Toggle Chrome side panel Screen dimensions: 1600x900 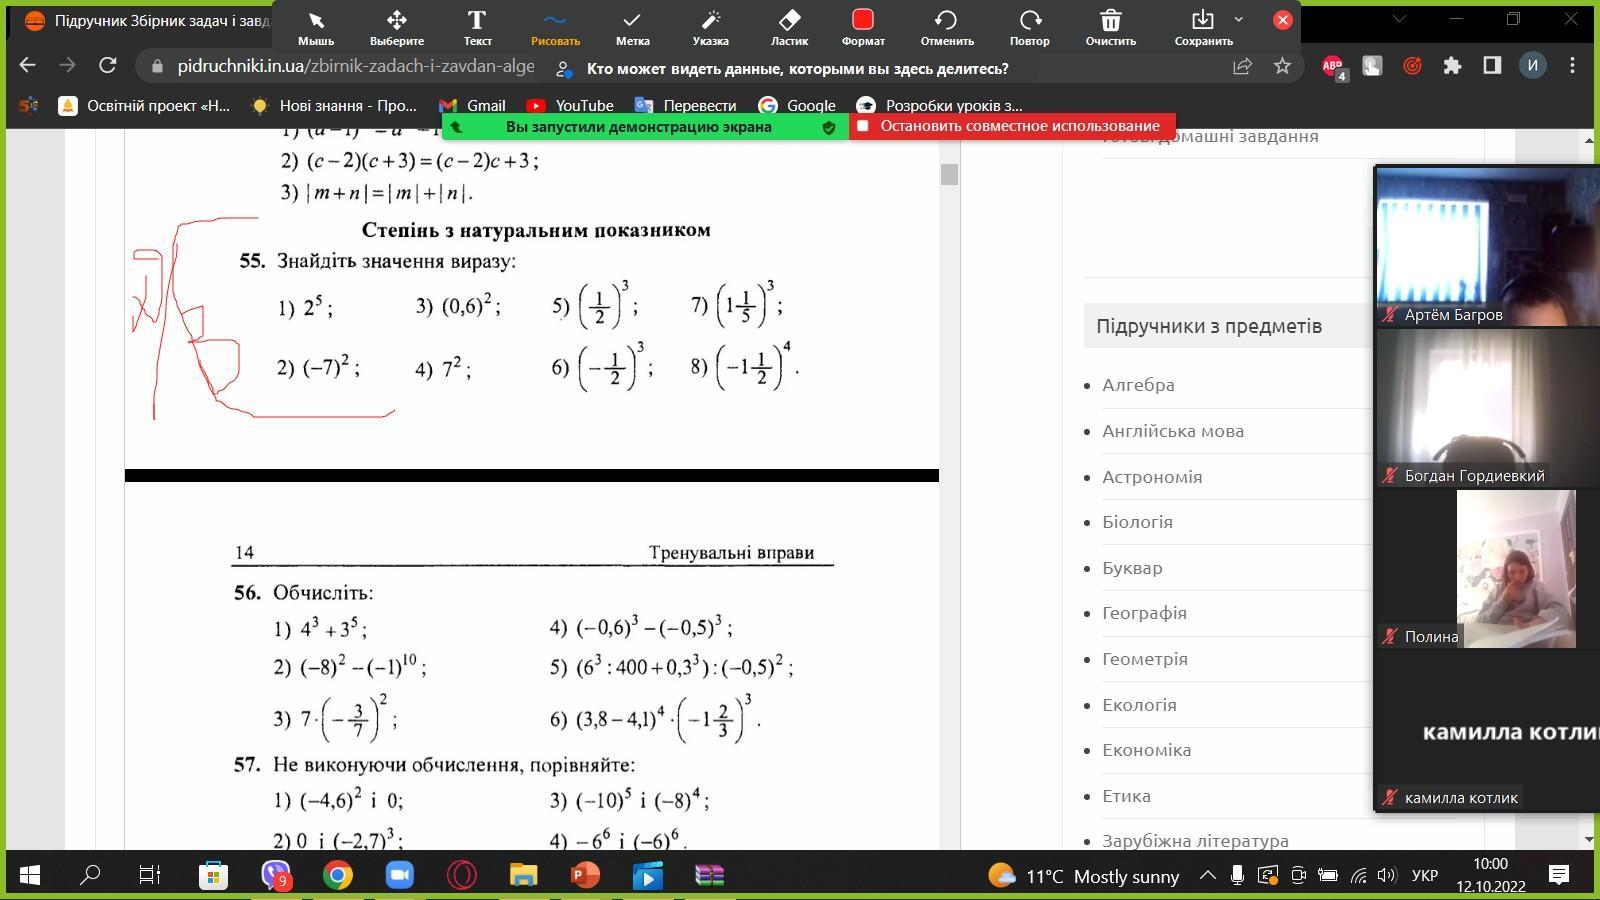(x=1492, y=66)
